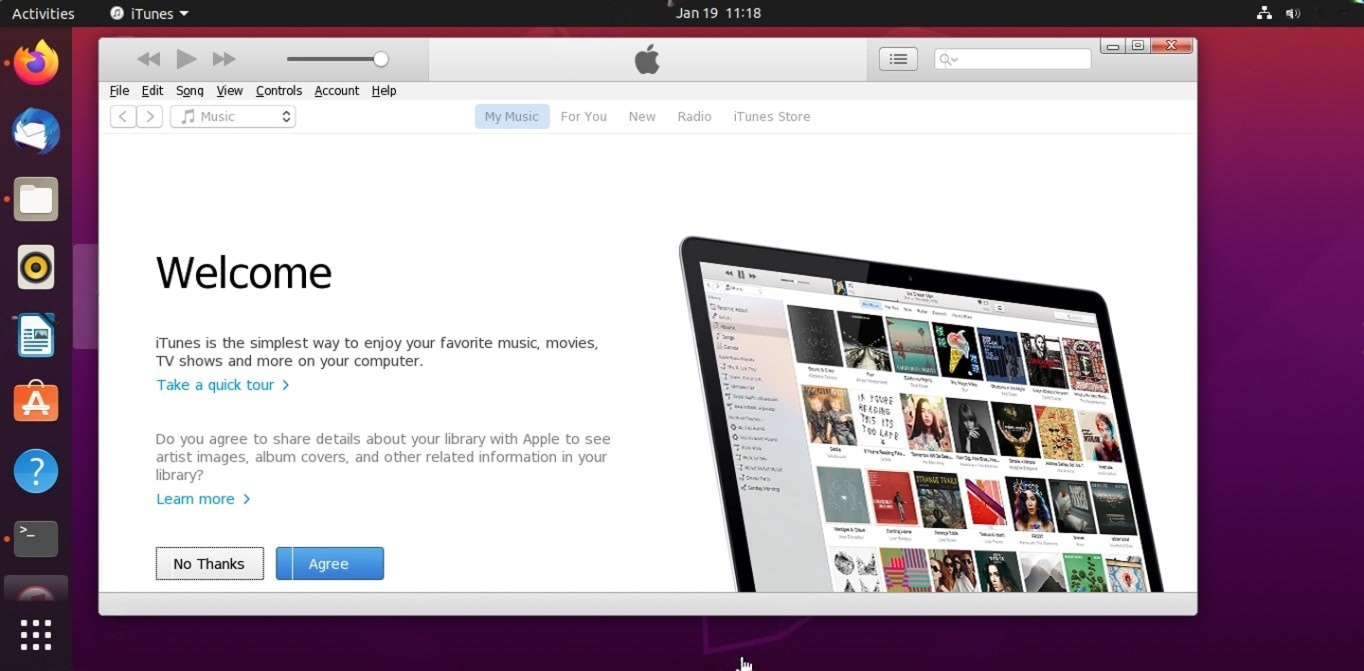The image size is (1364, 671).
Task: Click the No Thanks button
Action: [209, 563]
